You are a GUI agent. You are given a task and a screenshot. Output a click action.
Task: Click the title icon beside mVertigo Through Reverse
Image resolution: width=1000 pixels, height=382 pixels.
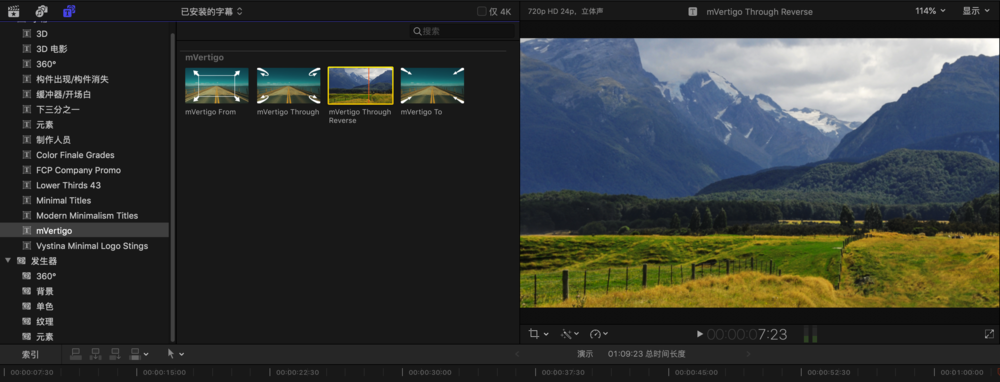pyautogui.click(x=693, y=11)
